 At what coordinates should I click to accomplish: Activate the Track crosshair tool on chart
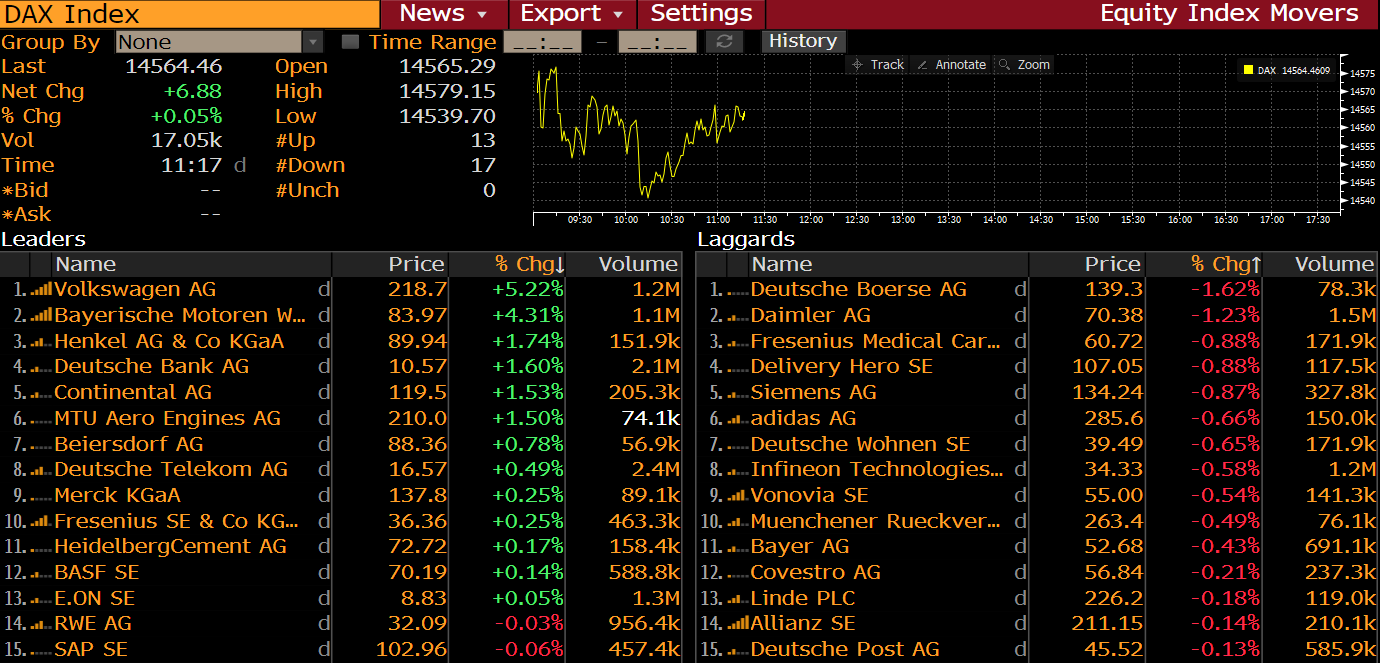tap(876, 65)
